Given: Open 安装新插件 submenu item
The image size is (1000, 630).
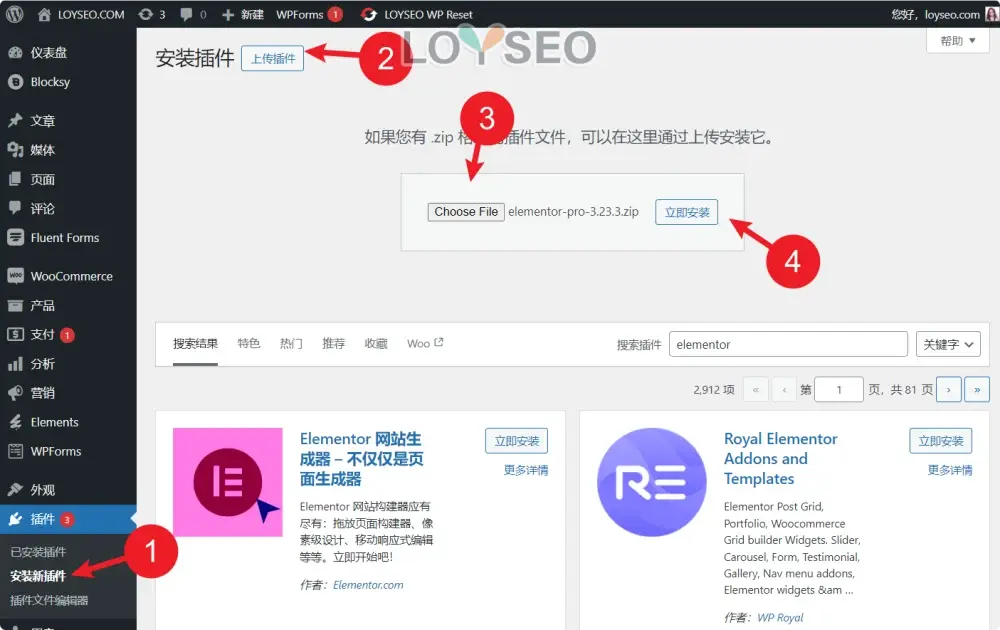Looking at the screenshot, I should click(38, 576).
